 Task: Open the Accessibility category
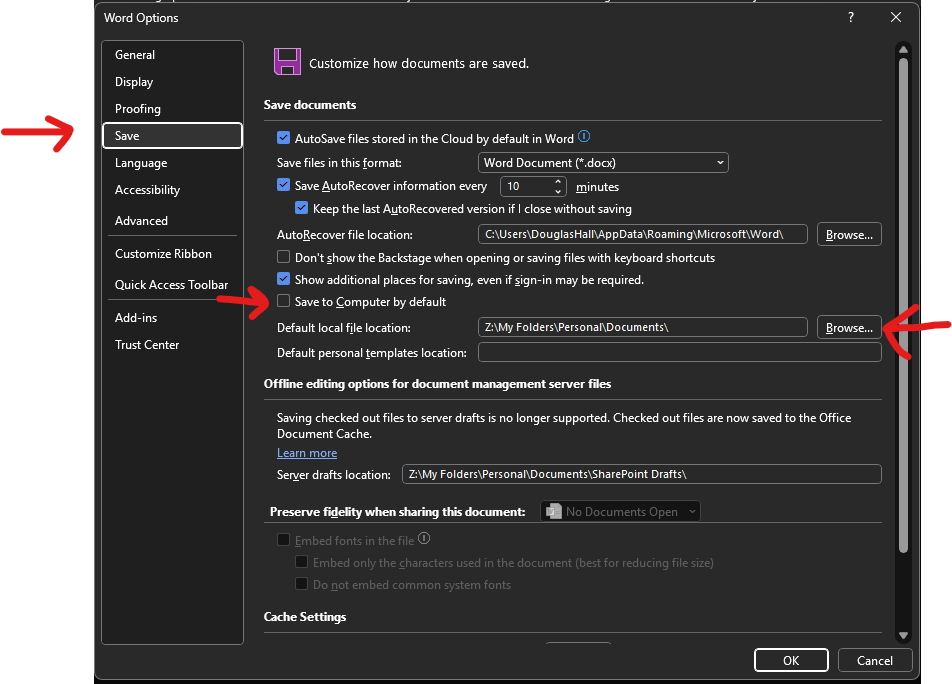pyautogui.click(x=172, y=190)
